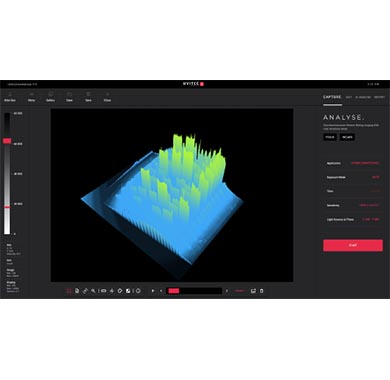Viewport: 390px width, 380px height.
Task: Open the Sensitivity value dropdown
Action: [x=369, y=205]
